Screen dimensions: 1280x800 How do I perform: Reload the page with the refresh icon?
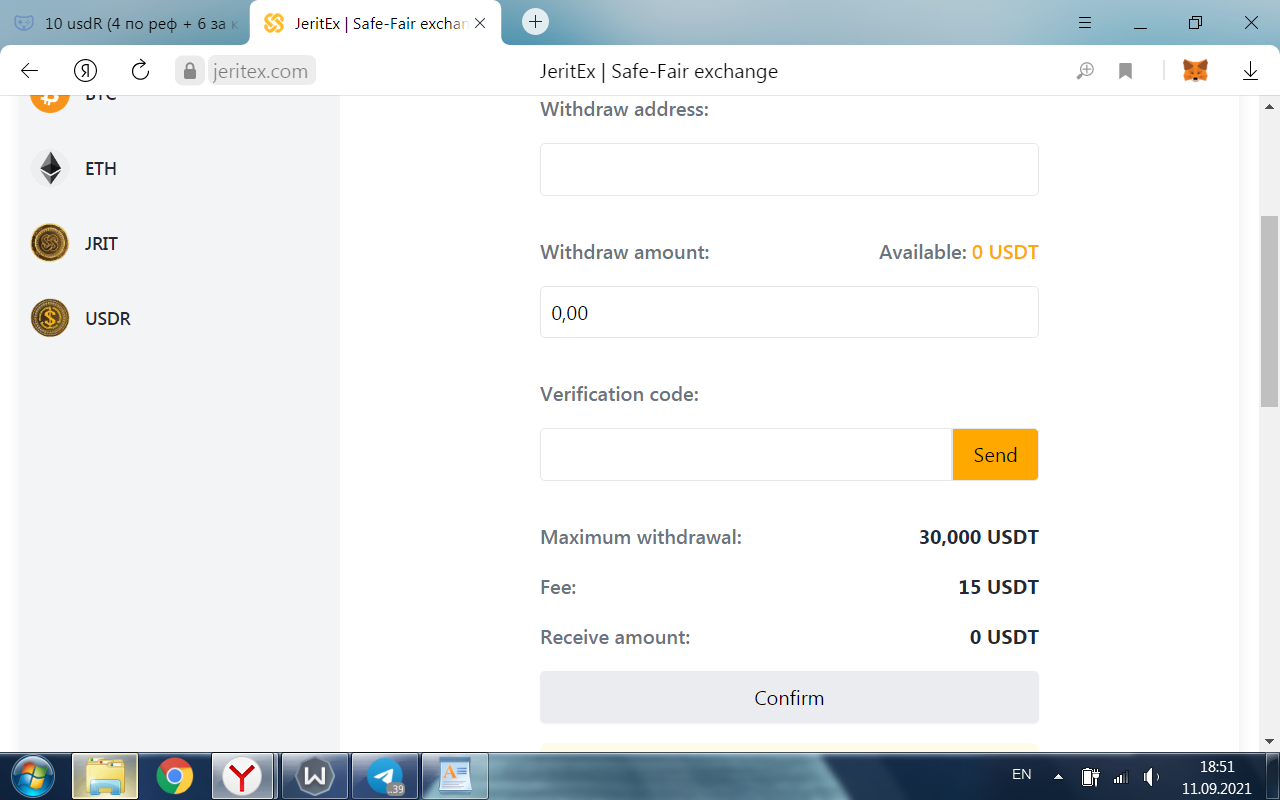(140, 70)
